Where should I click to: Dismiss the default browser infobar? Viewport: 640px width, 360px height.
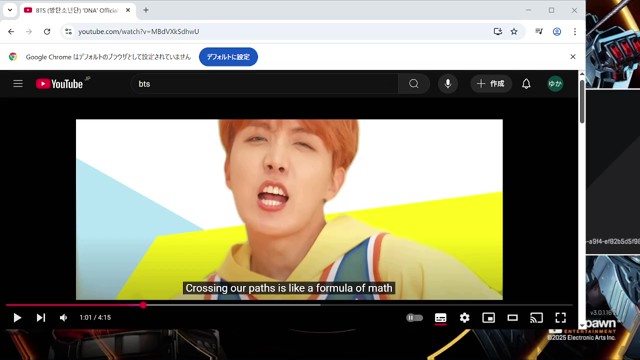tap(573, 57)
